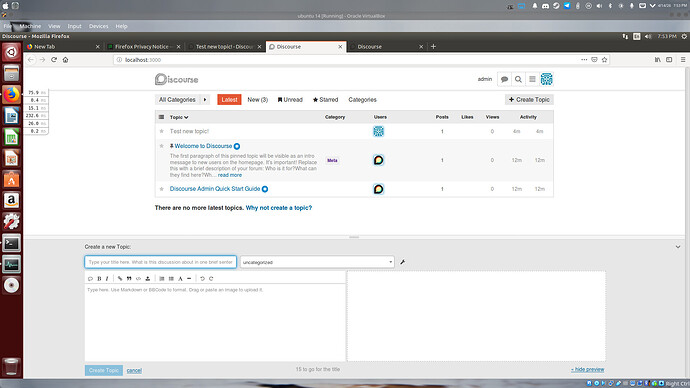
Task: Upload image via composer toolbar
Action: click(x=147, y=278)
